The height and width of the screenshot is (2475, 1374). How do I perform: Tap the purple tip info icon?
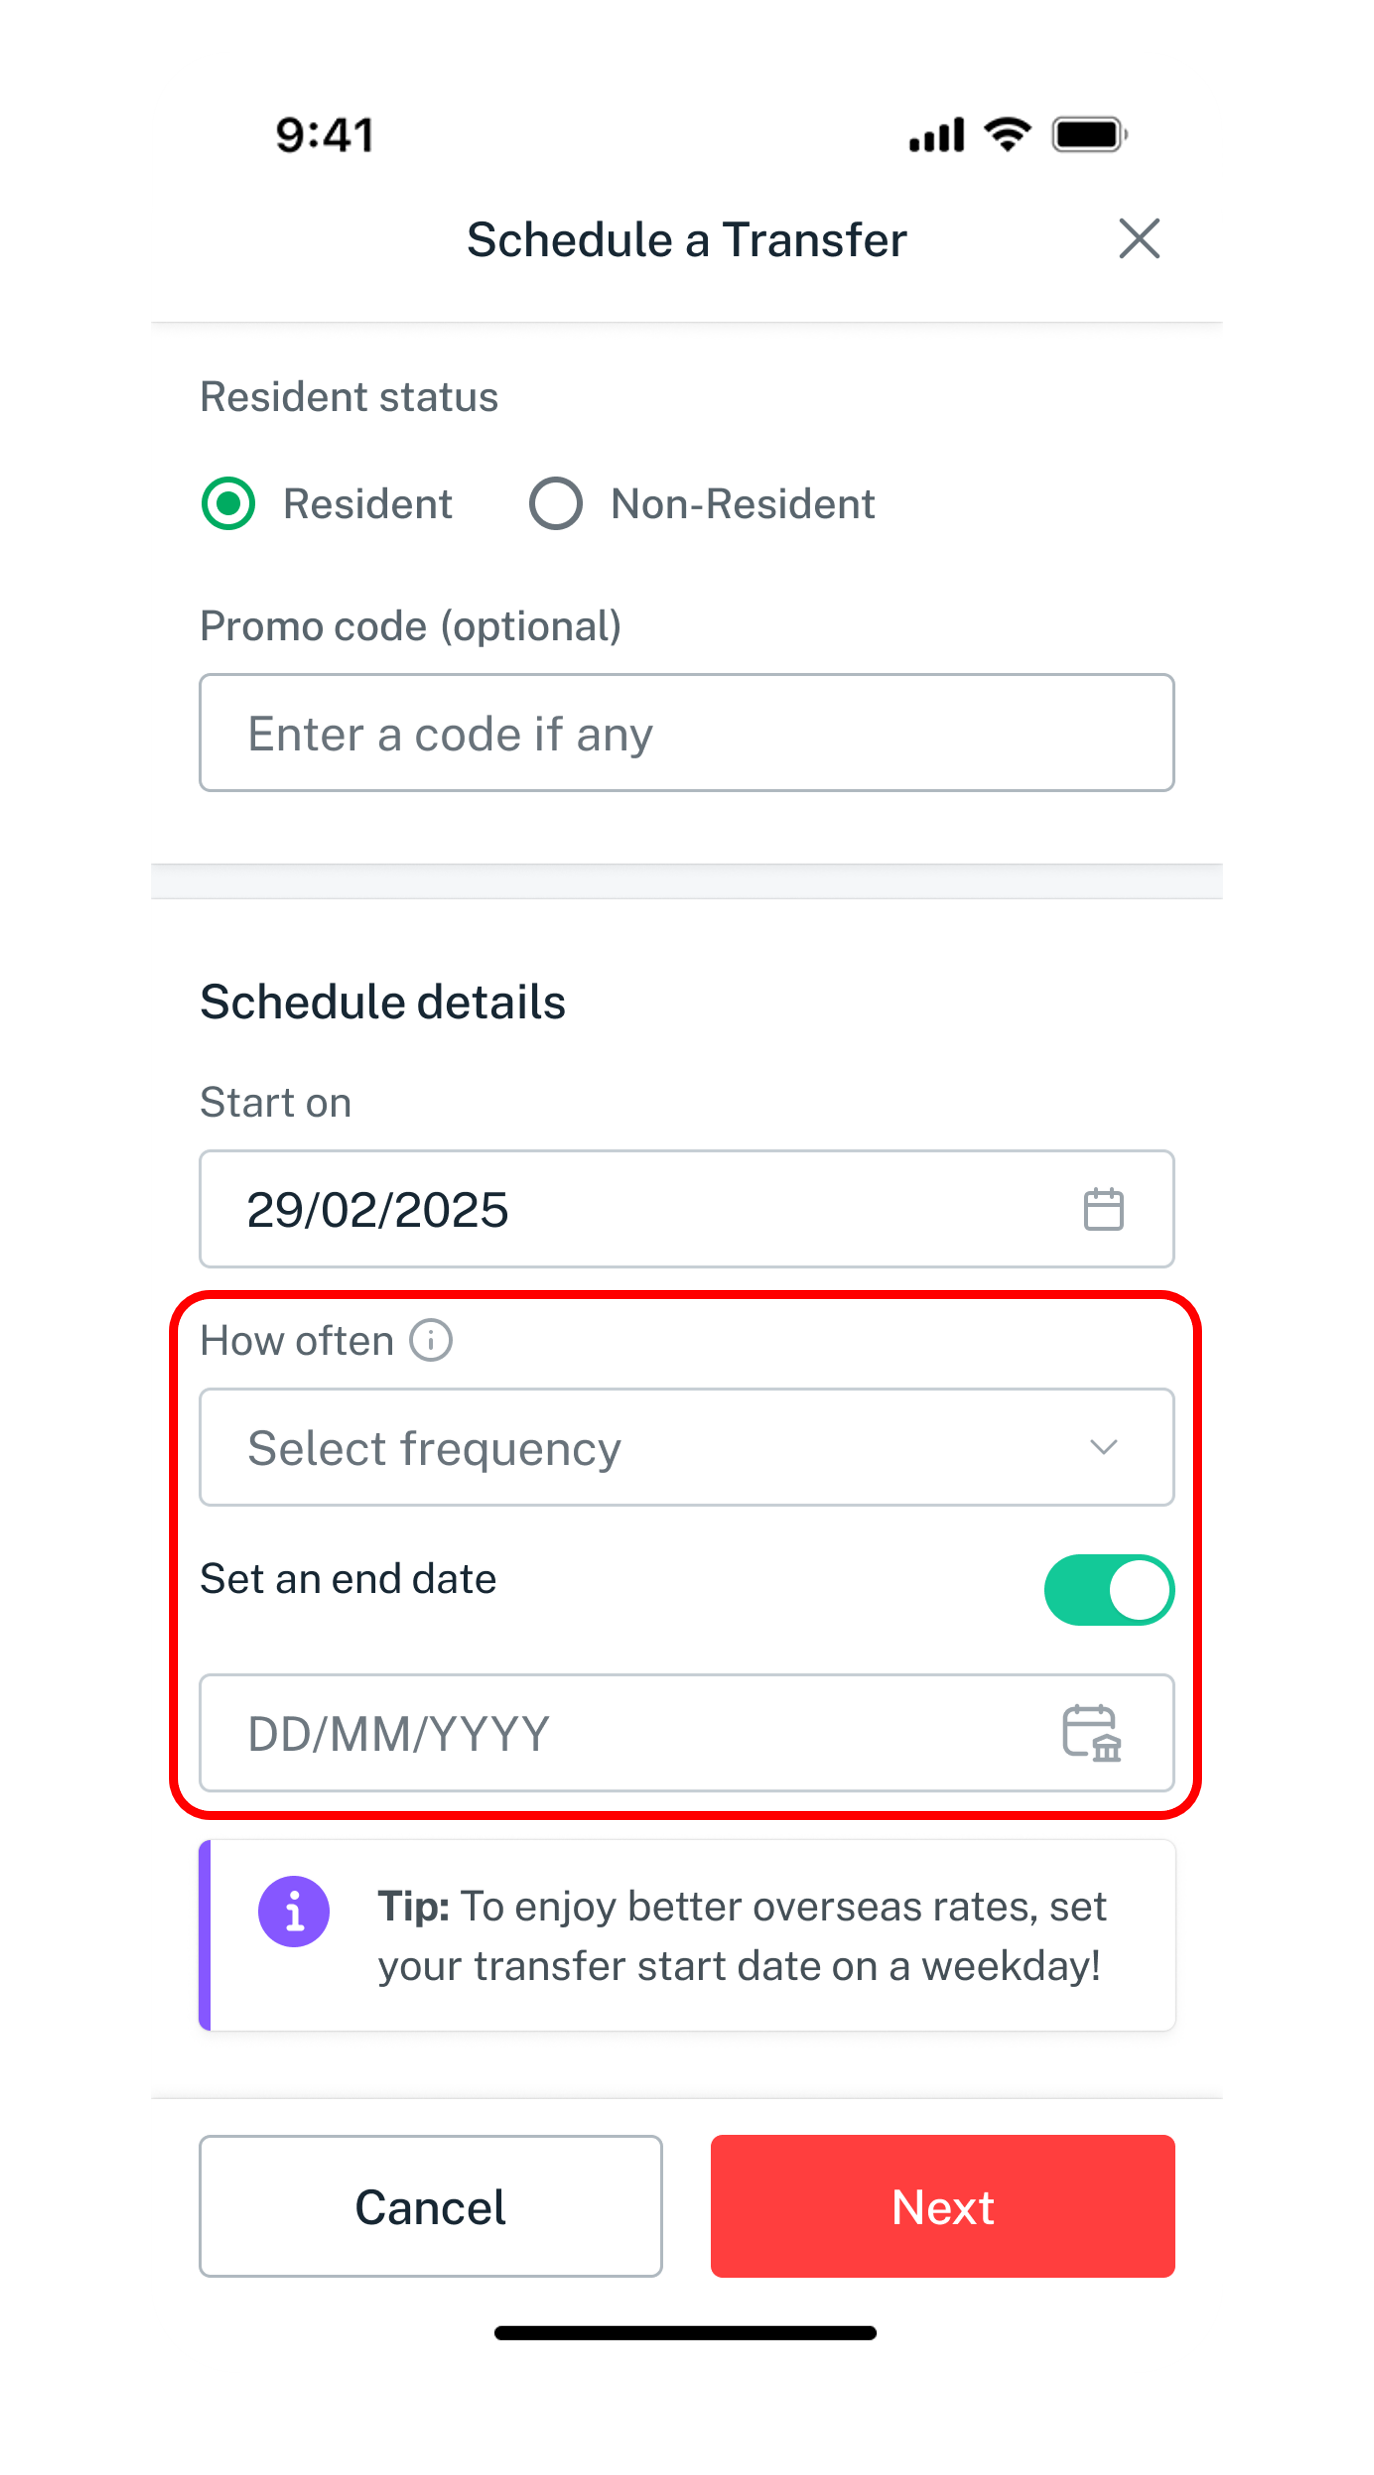(x=294, y=1911)
